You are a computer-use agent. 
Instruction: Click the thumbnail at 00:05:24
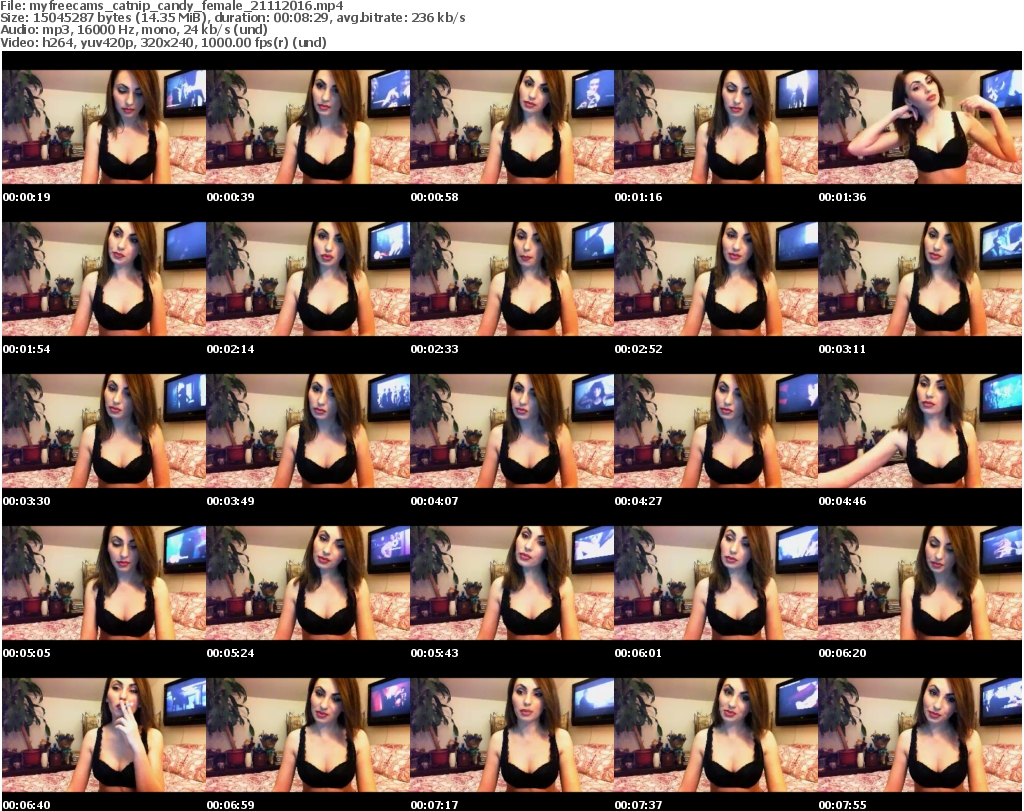point(308,583)
